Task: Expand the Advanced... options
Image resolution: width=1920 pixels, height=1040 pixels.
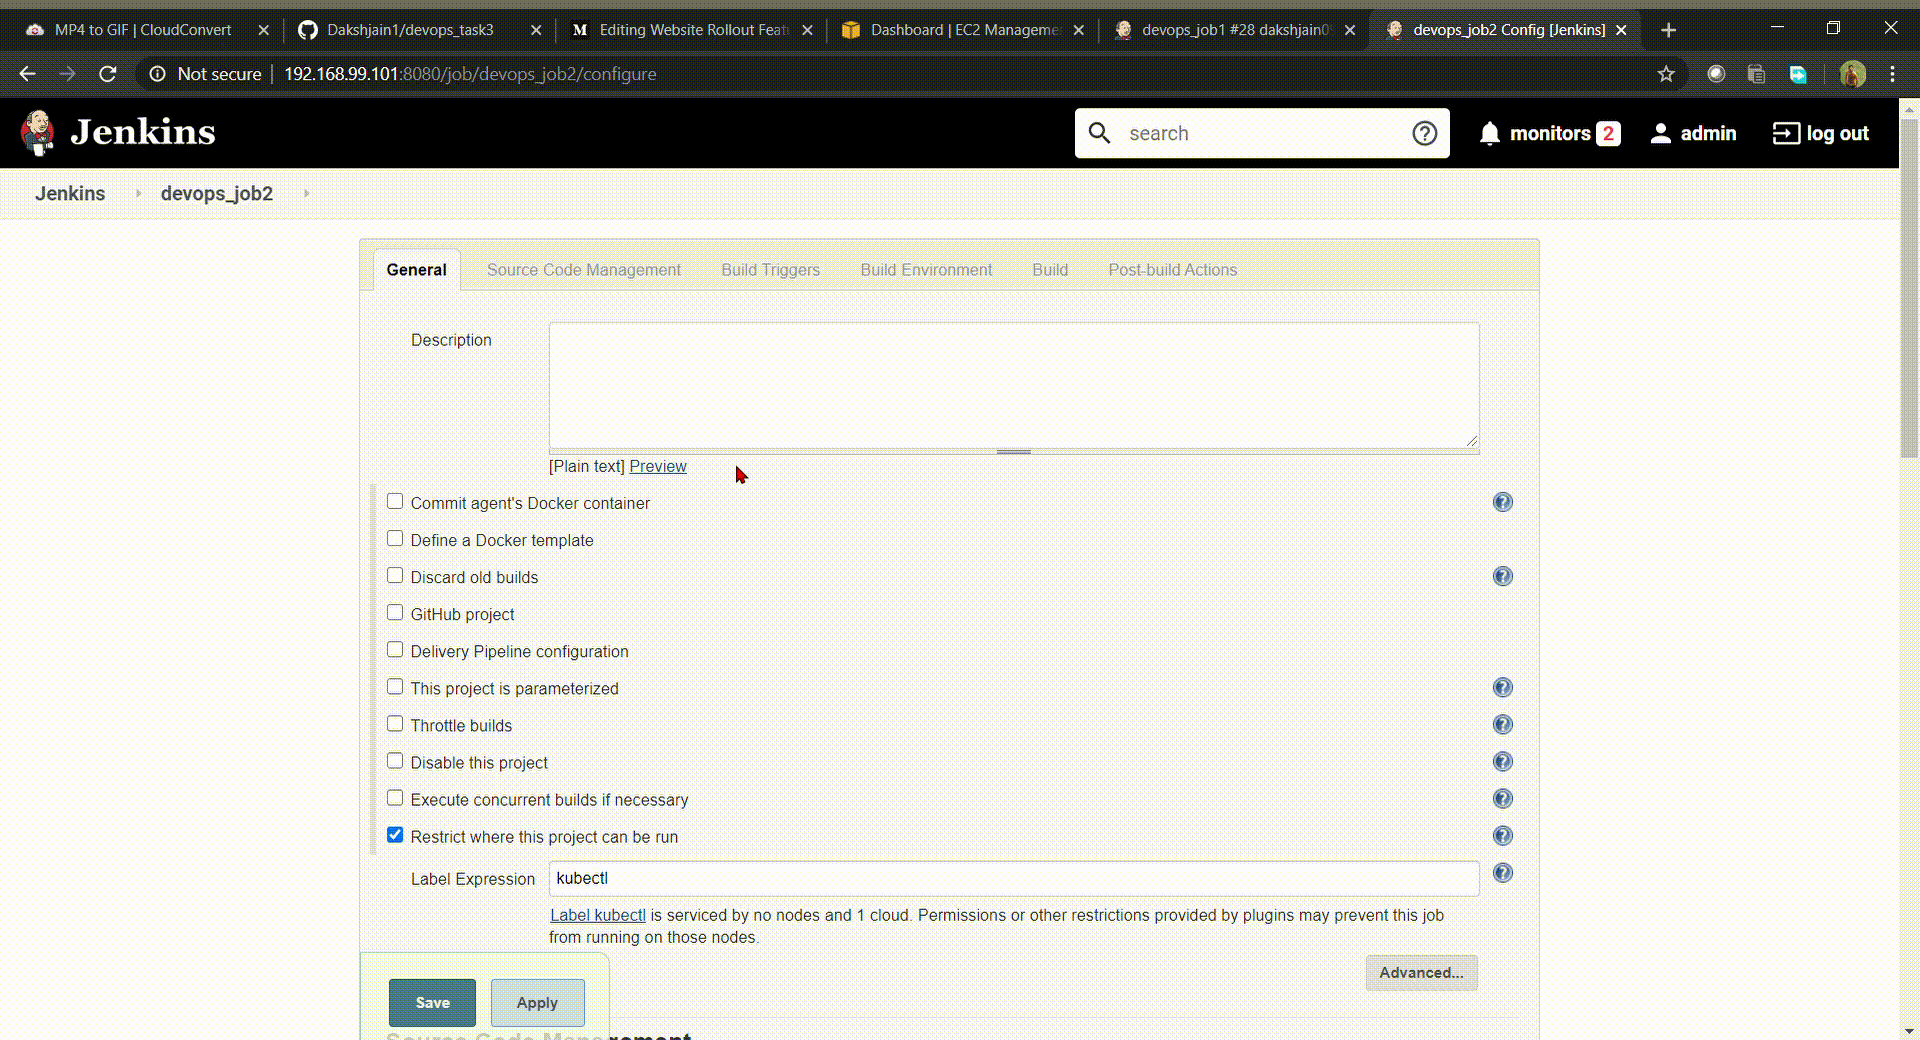Action: tap(1421, 973)
